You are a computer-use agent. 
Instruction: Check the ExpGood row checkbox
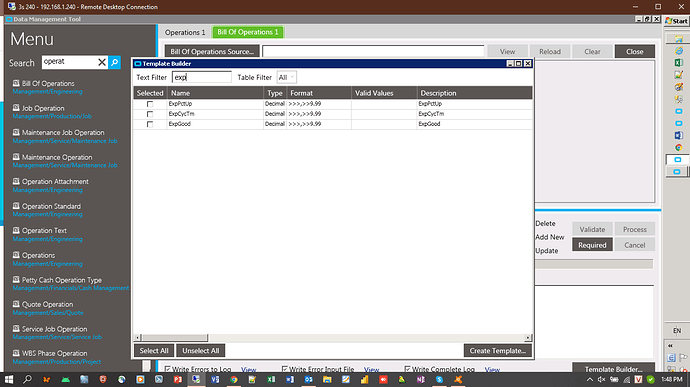pos(150,124)
